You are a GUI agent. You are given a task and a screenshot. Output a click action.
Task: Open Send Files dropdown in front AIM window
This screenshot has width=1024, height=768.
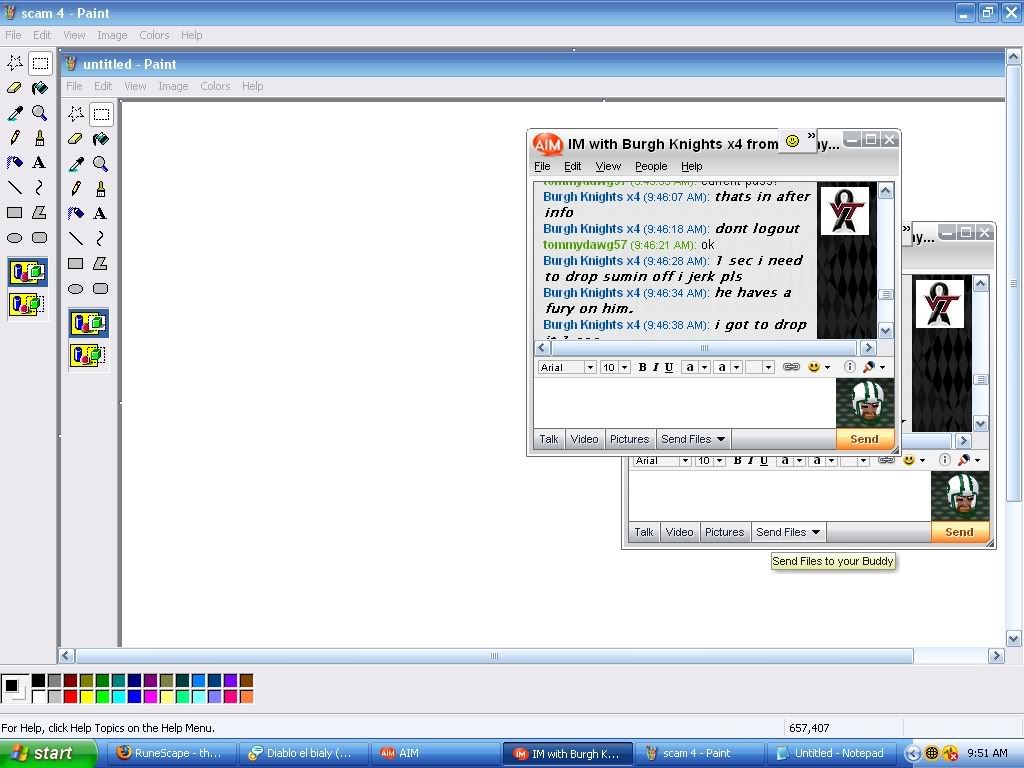[x=720, y=439]
